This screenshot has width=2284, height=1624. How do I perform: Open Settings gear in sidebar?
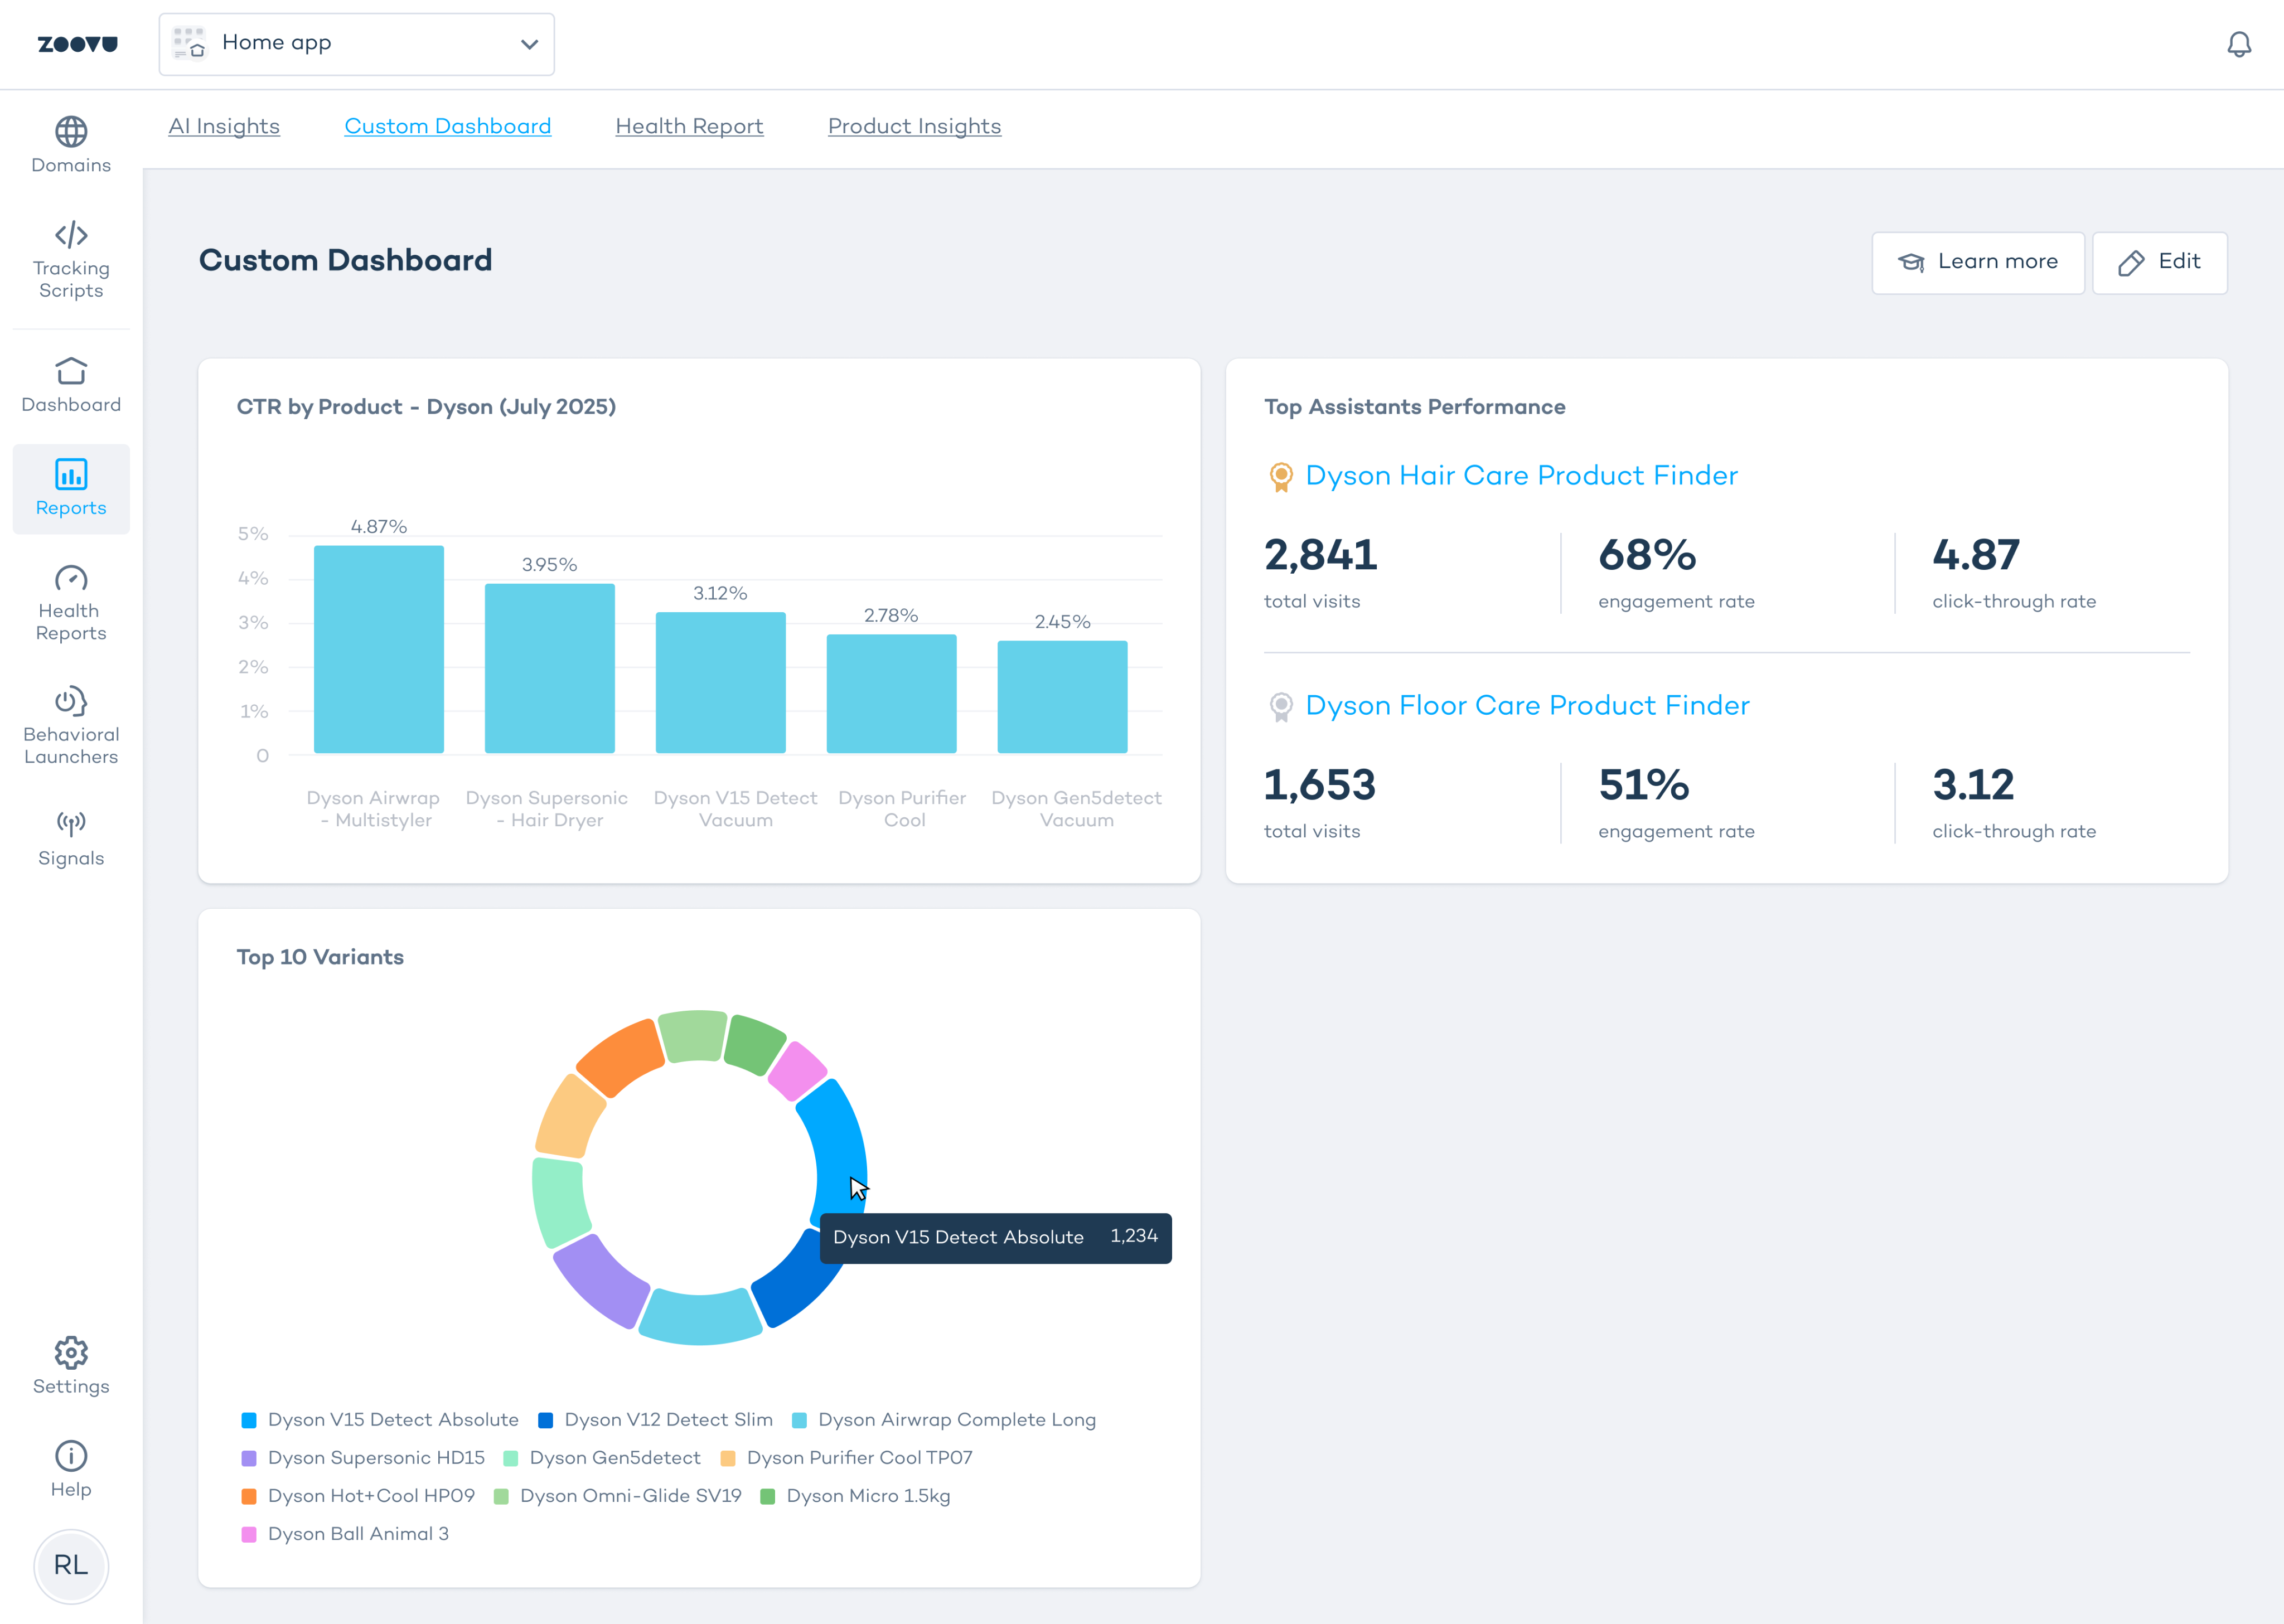pos(71,1354)
